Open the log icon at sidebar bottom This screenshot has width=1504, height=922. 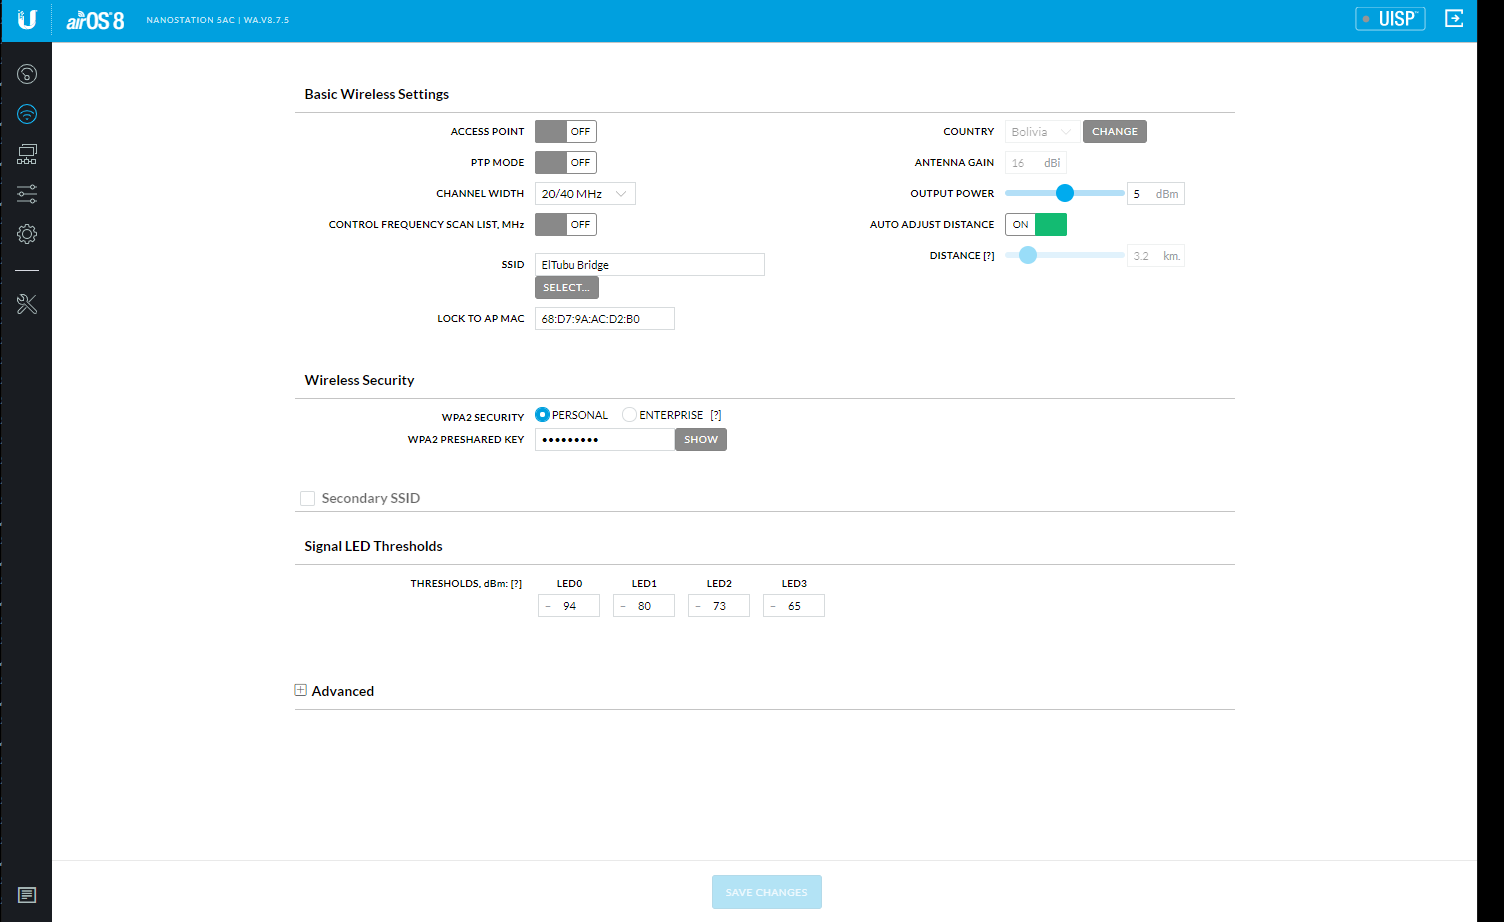pos(27,895)
